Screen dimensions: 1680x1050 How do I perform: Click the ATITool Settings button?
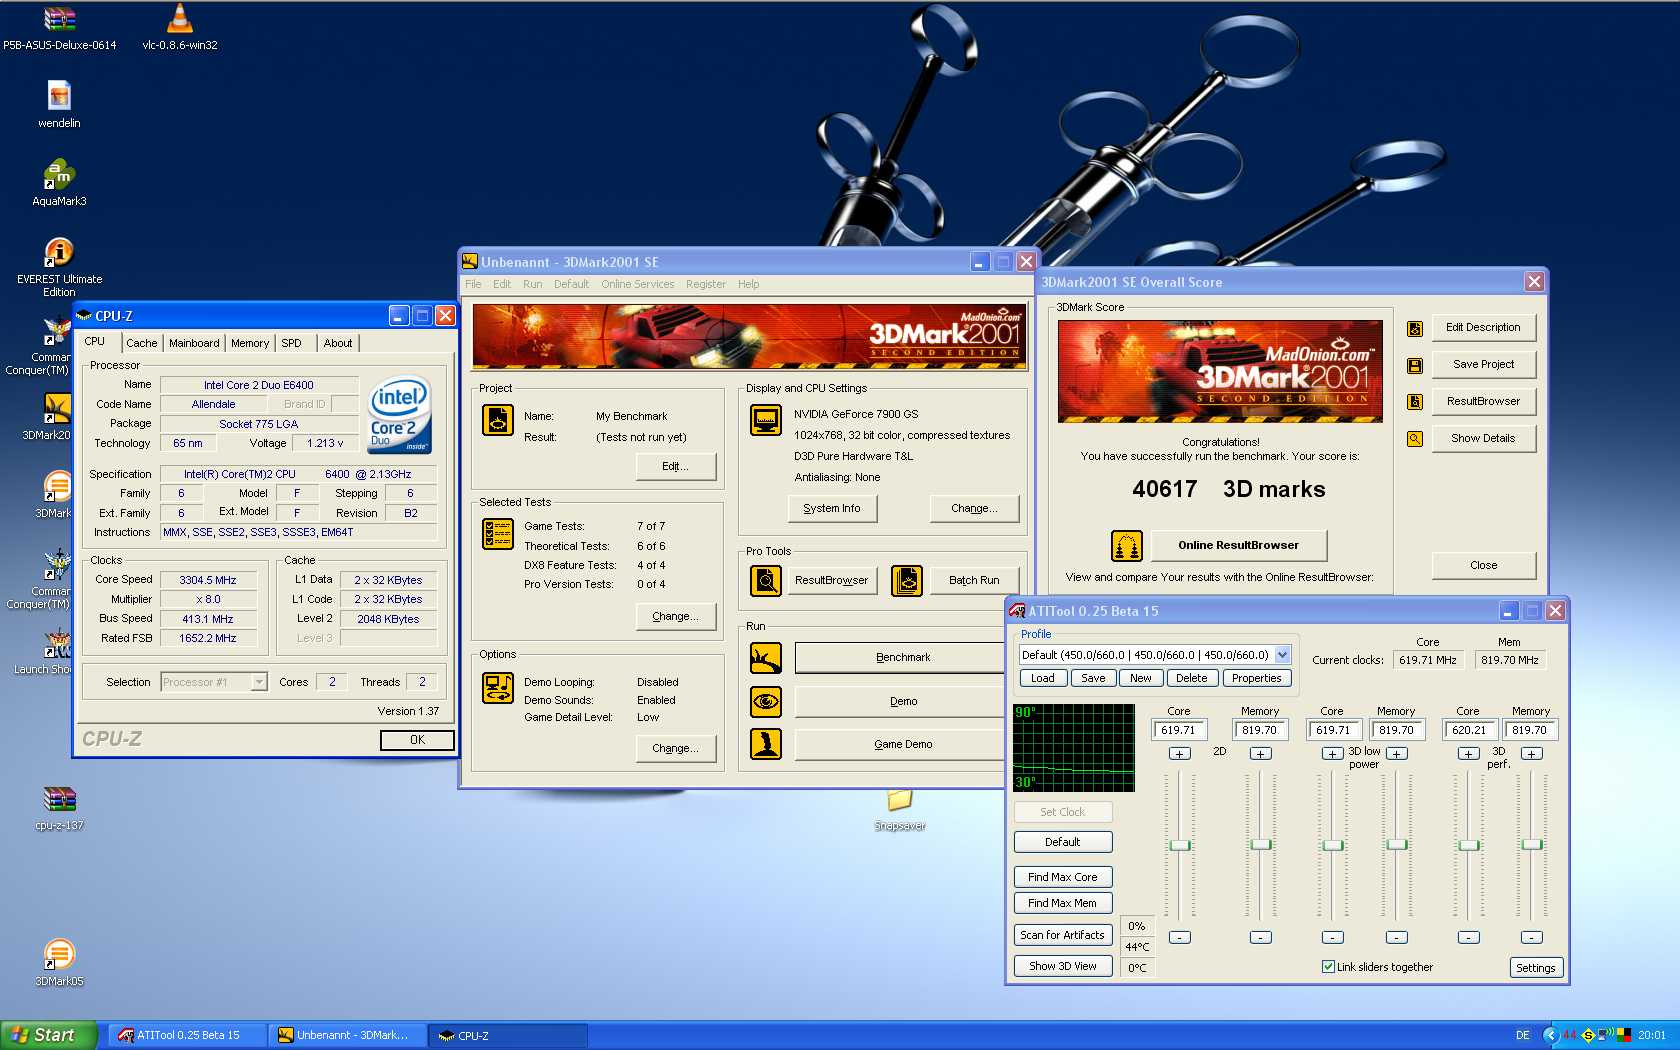[1535, 968]
